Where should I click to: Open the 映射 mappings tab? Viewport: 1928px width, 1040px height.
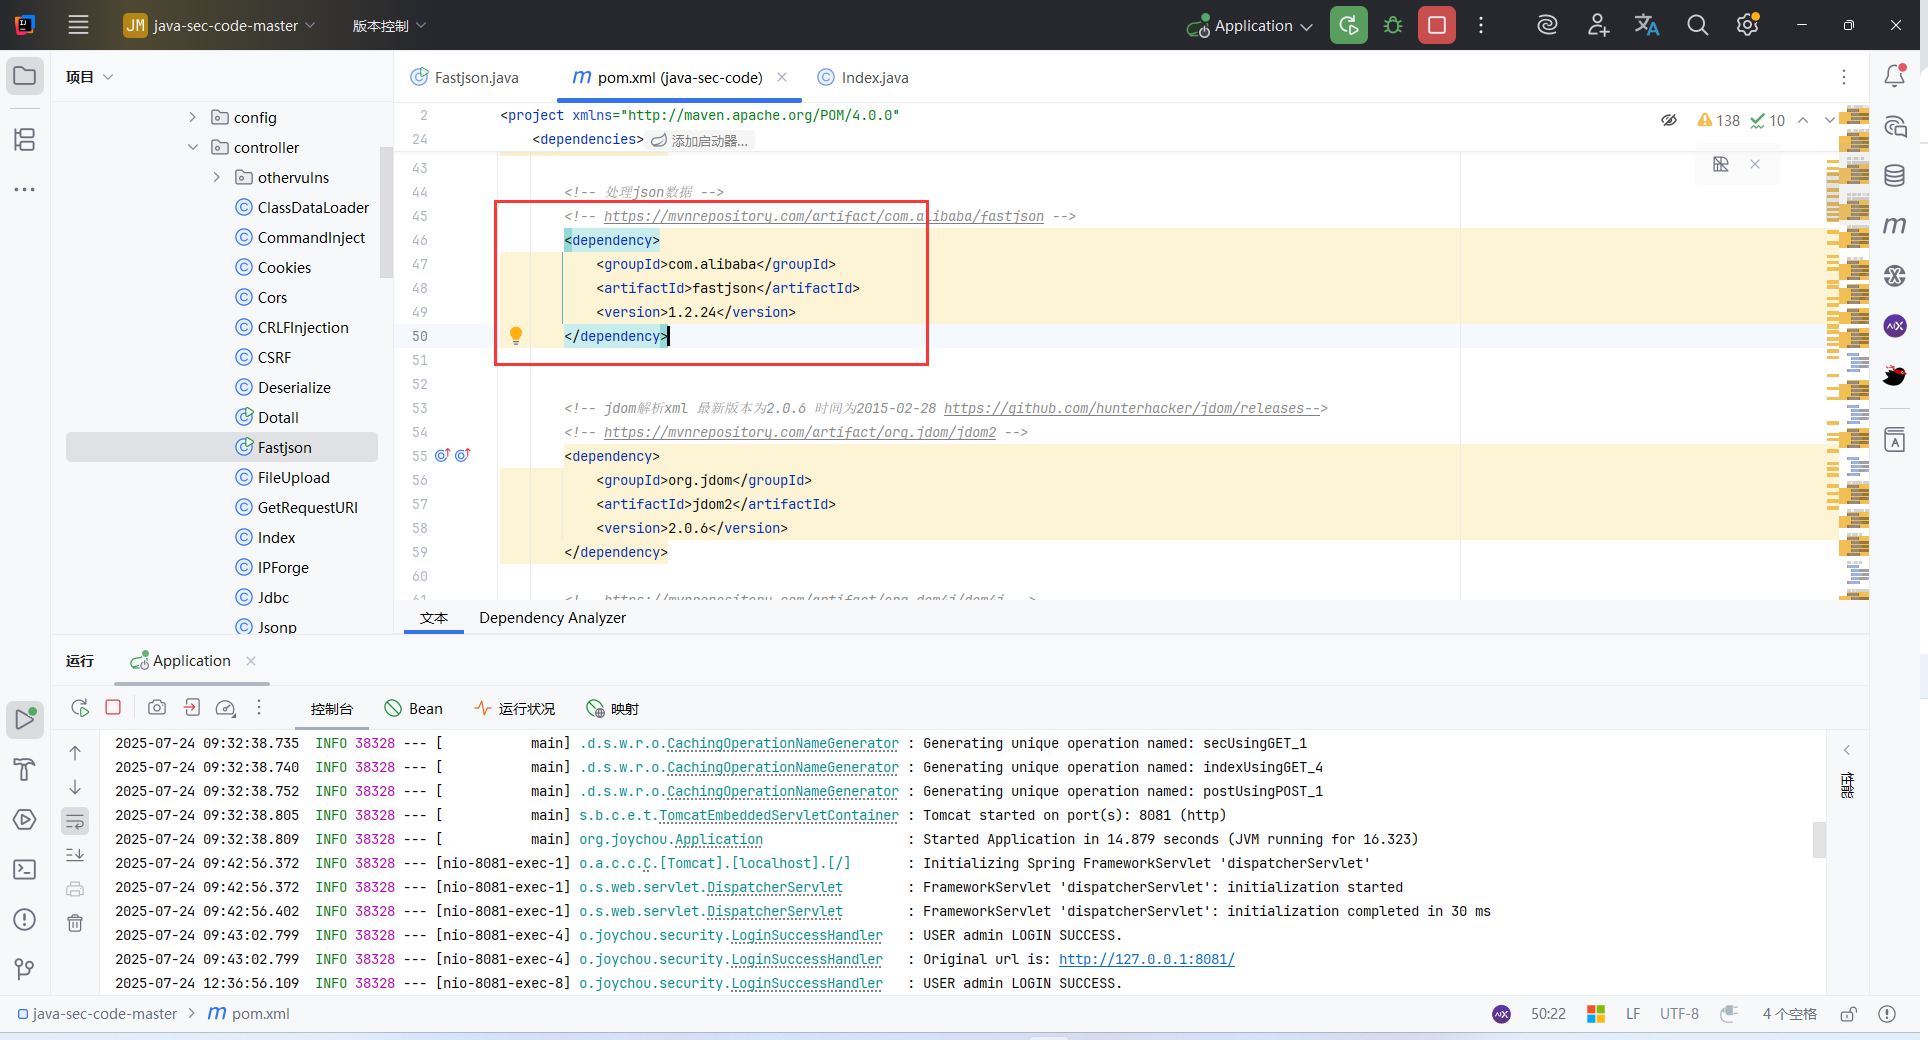613,708
